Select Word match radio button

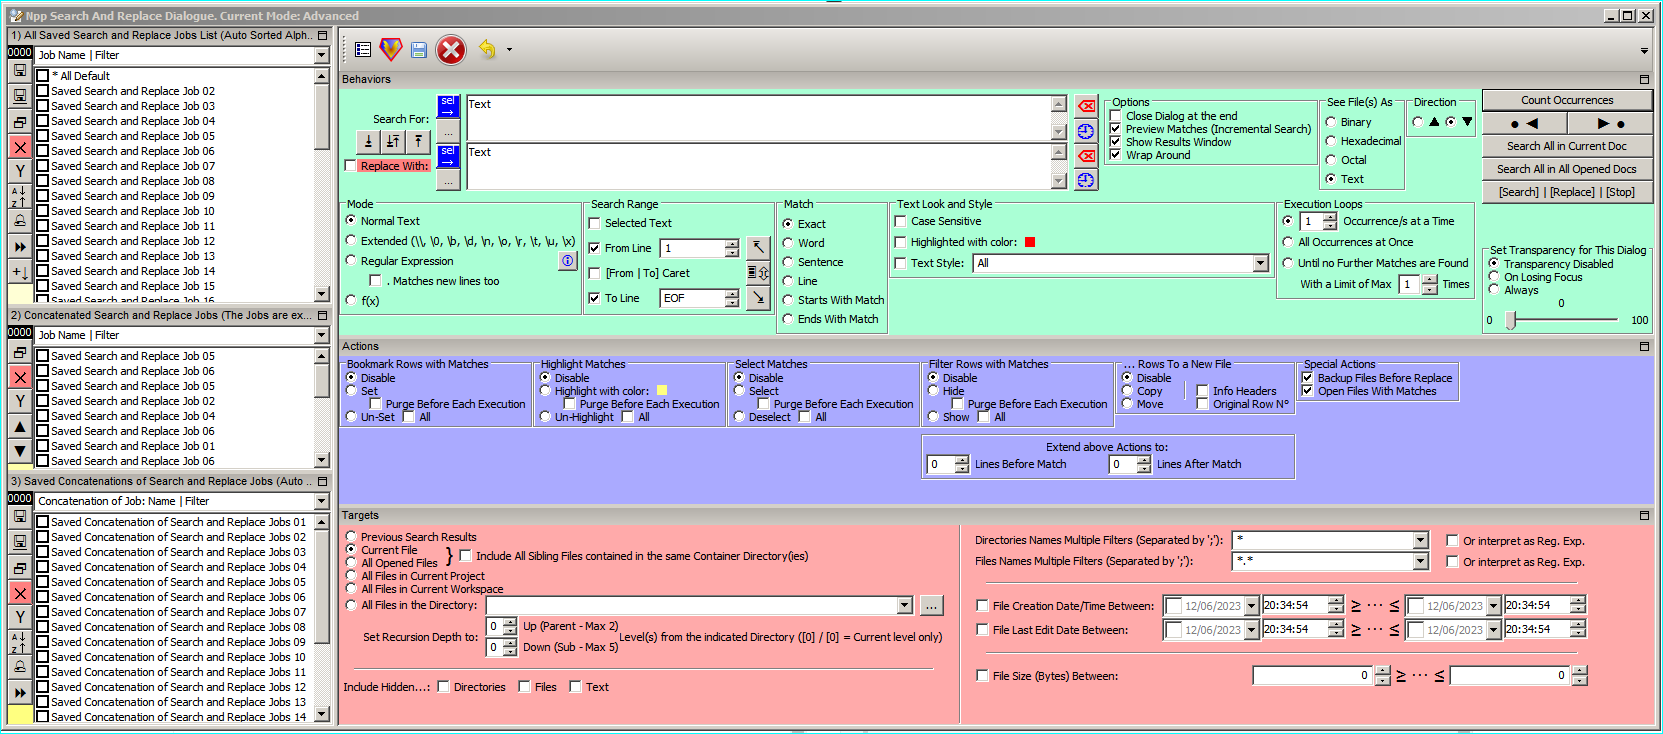tap(788, 242)
